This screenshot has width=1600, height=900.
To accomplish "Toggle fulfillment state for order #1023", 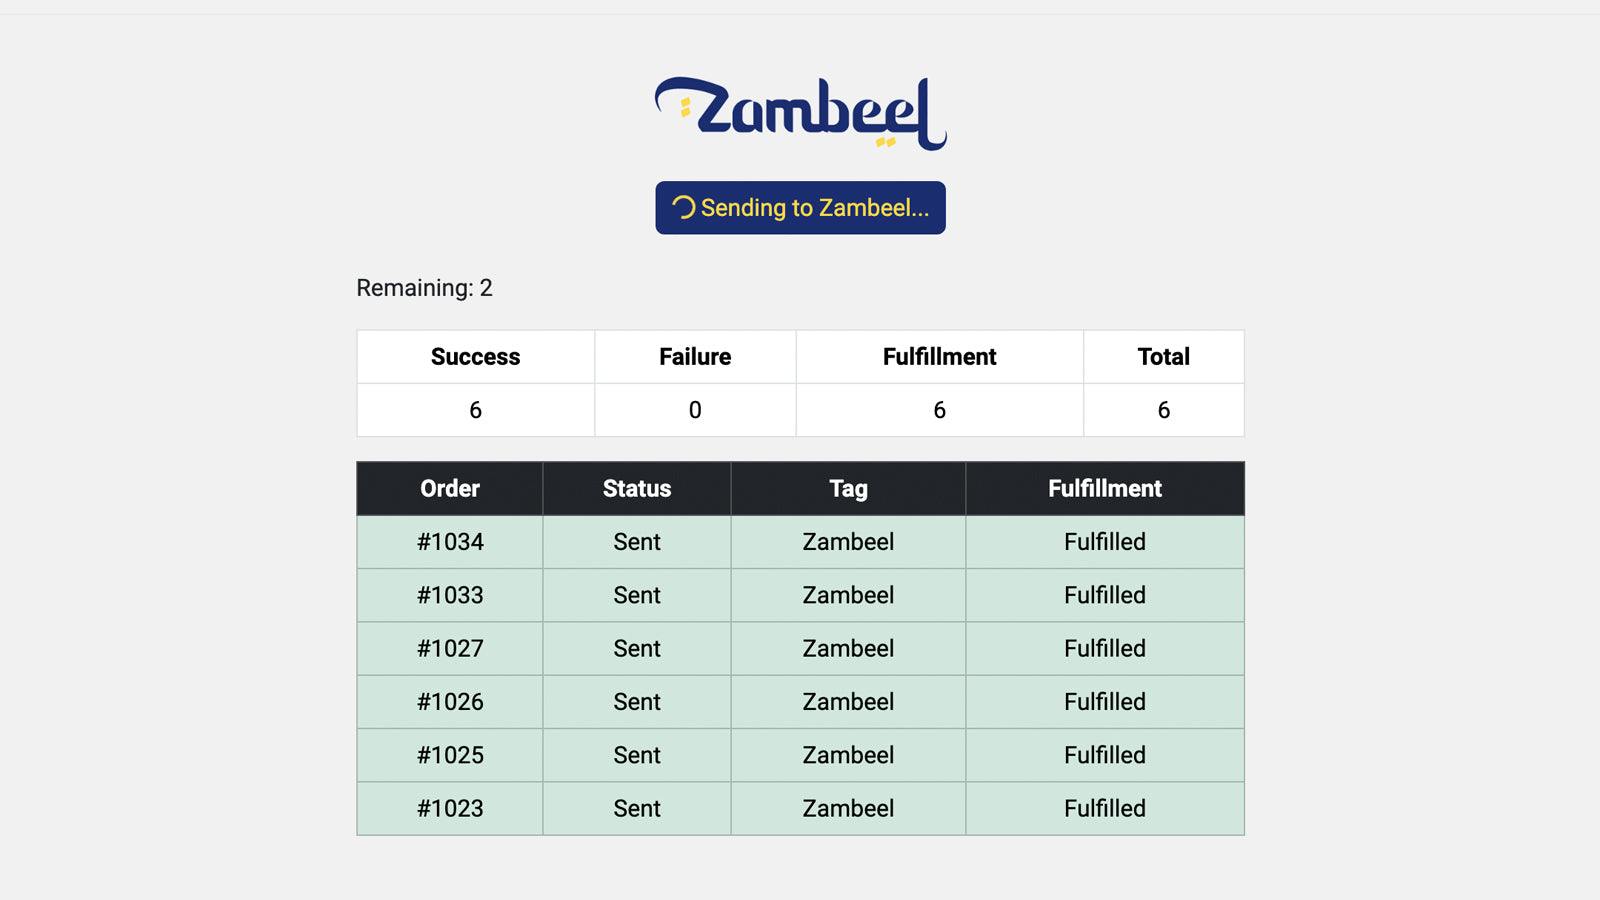I will (x=1104, y=808).
